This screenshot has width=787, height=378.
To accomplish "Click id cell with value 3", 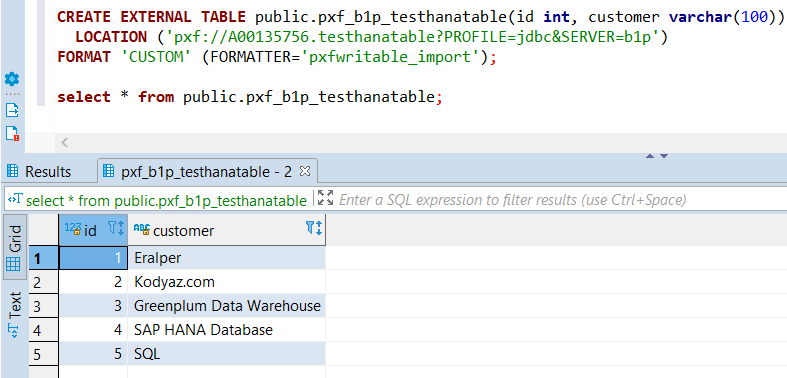I will point(93,306).
